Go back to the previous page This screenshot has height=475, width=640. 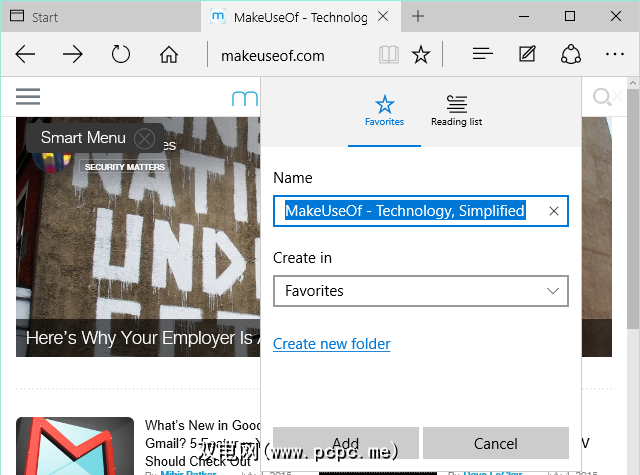click(25, 54)
